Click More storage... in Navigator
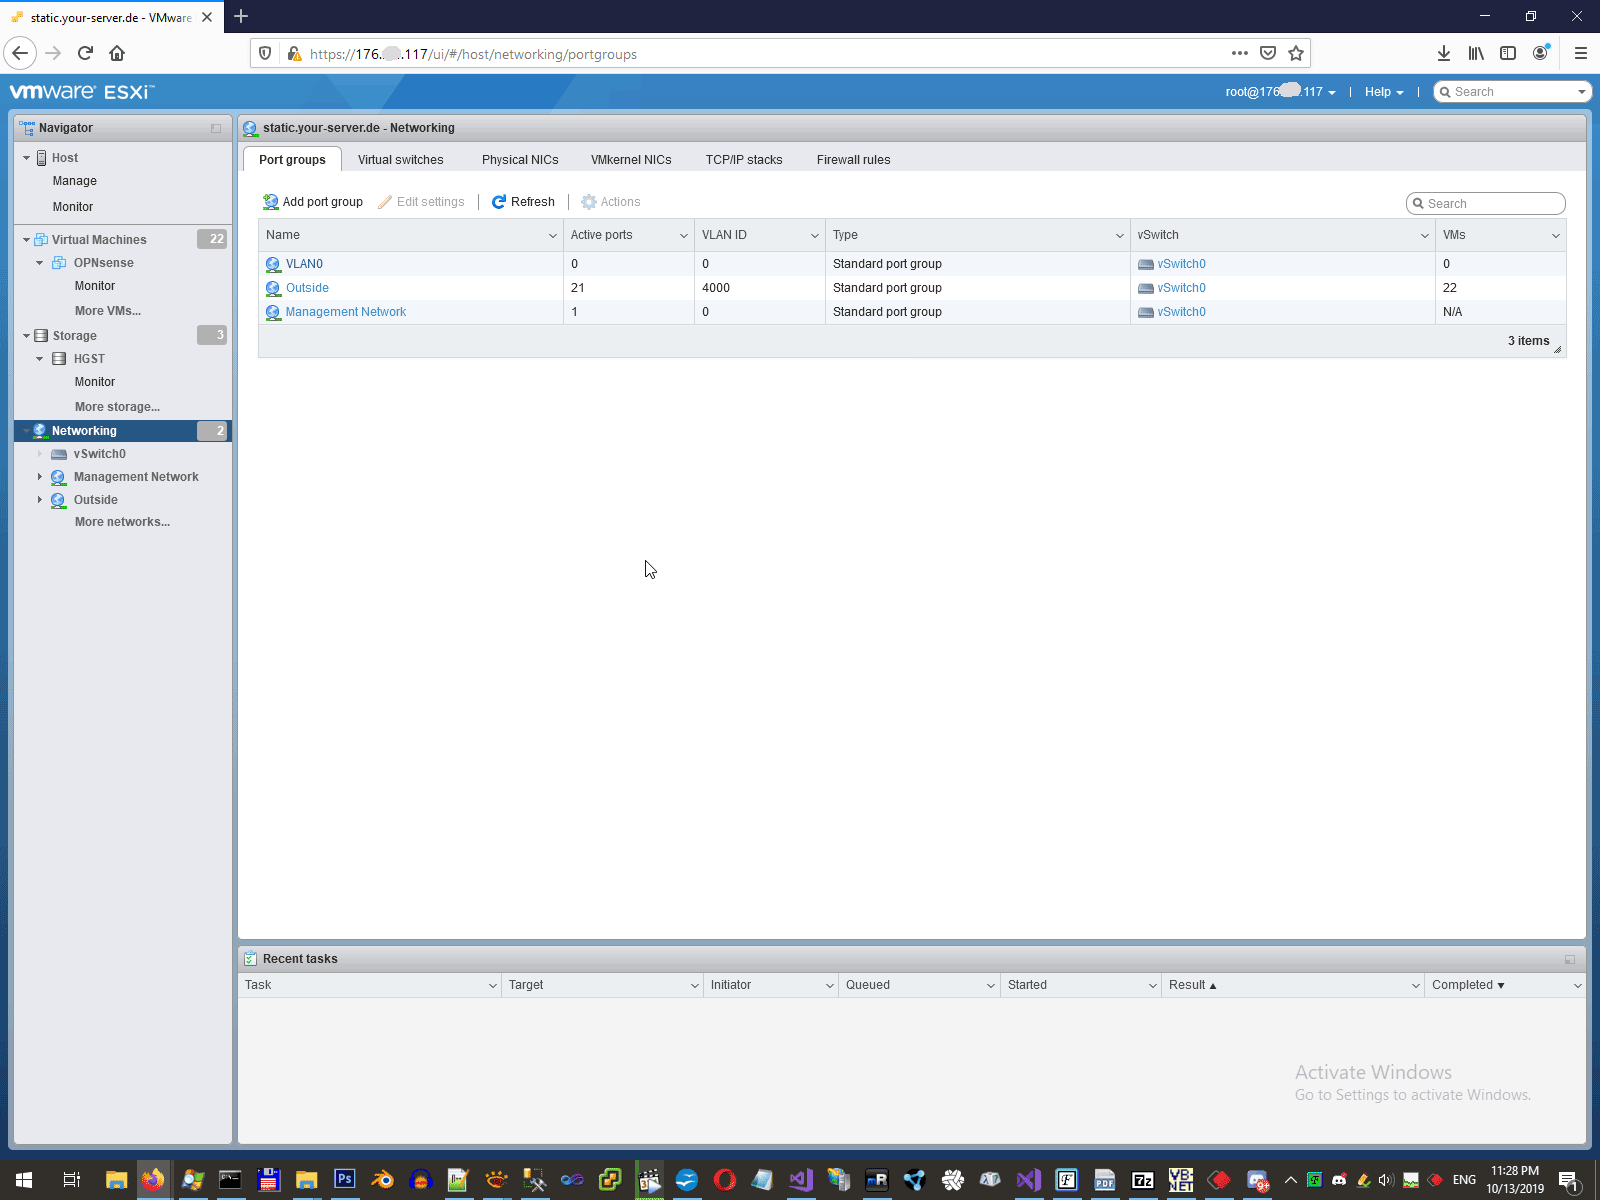This screenshot has width=1600, height=1200. (117, 407)
